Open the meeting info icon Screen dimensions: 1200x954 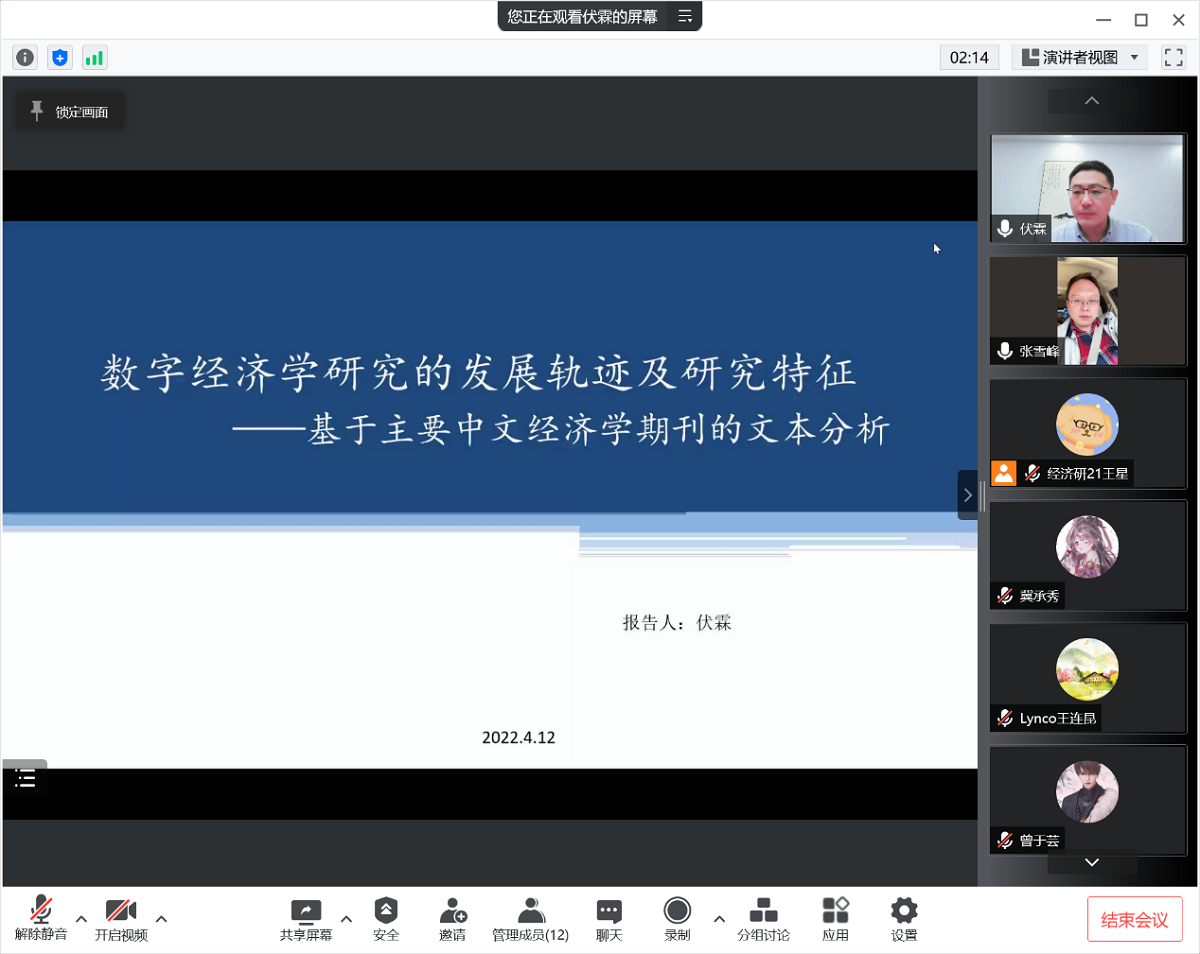point(25,58)
